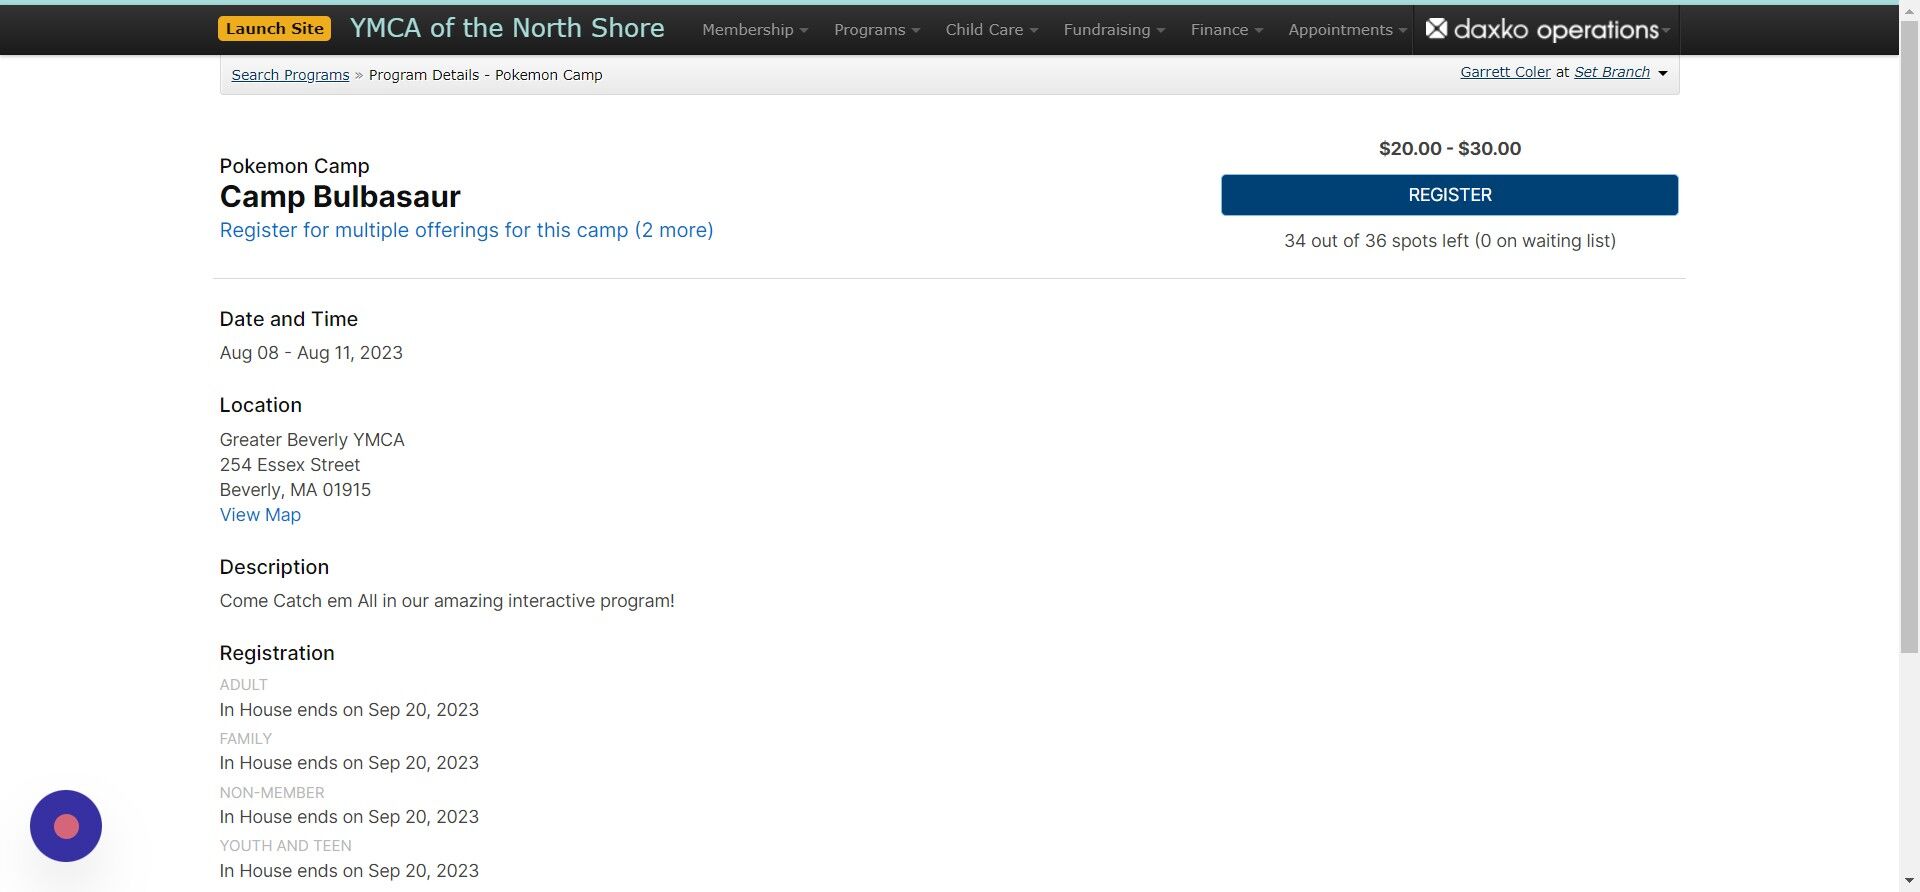This screenshot has width=1920, height=892.
Task: Click the Greater Beverly YMCA location name
Action: (312, 440)
